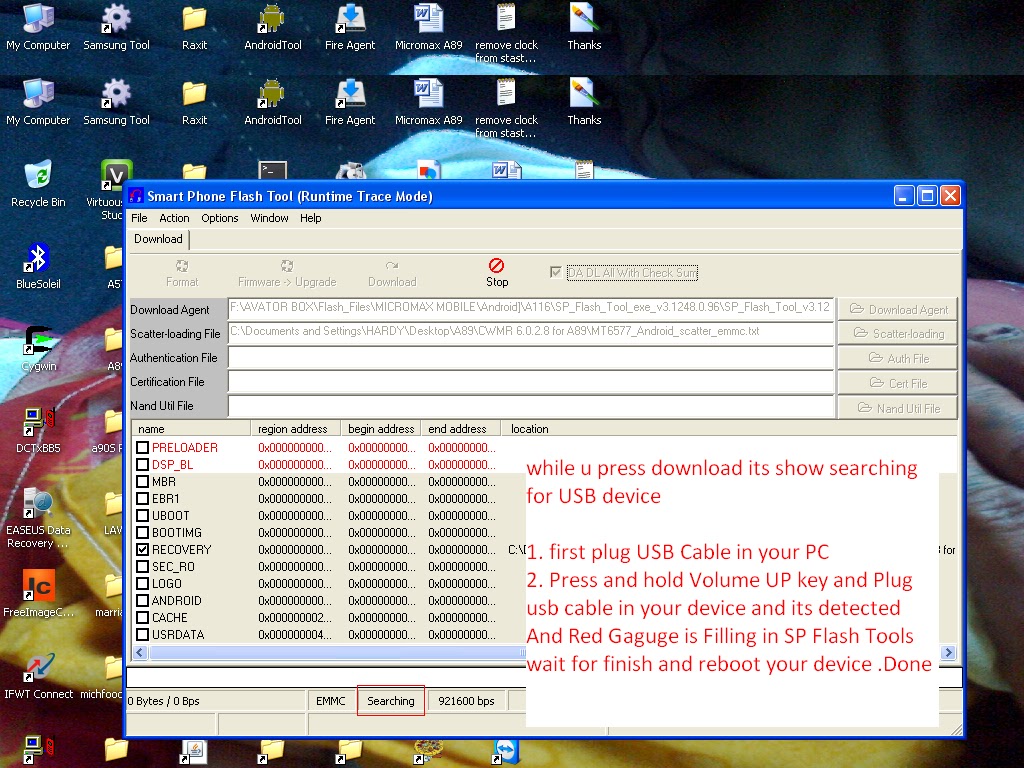
Task: Select the RECOVERY row name text
Action: pos(182,549)
